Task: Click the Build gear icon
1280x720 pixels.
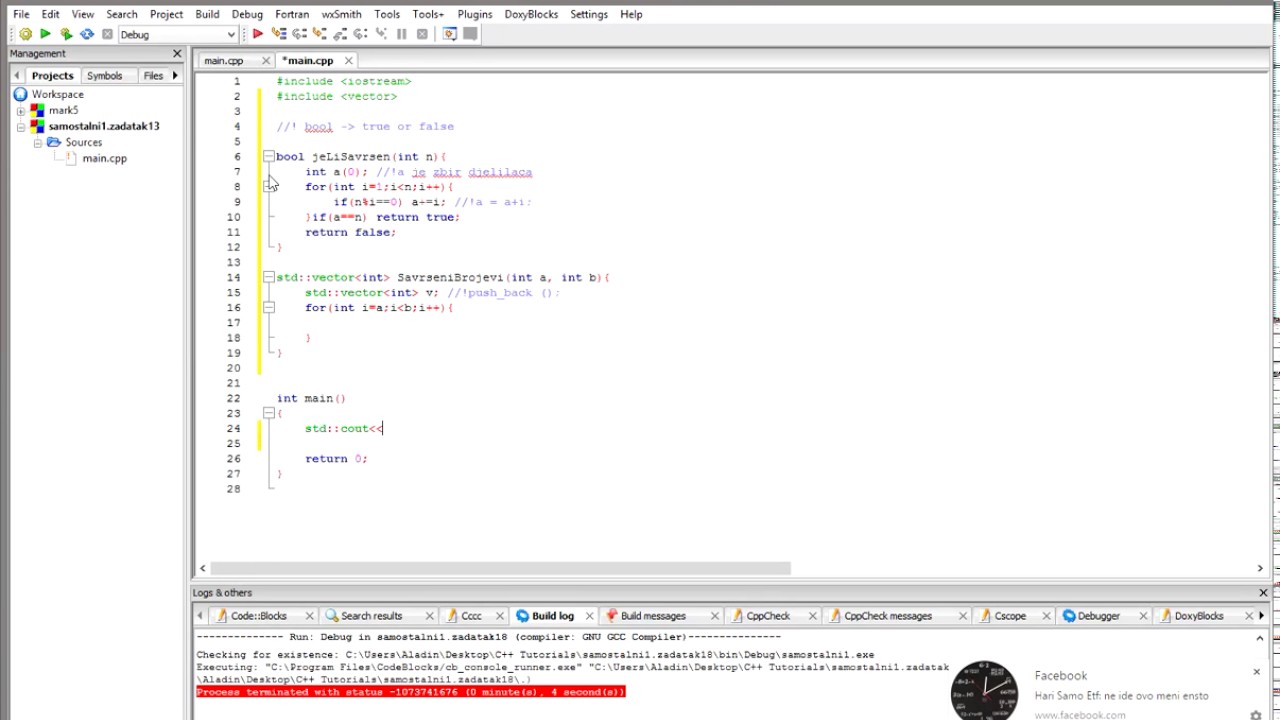Action: point(25,34)
